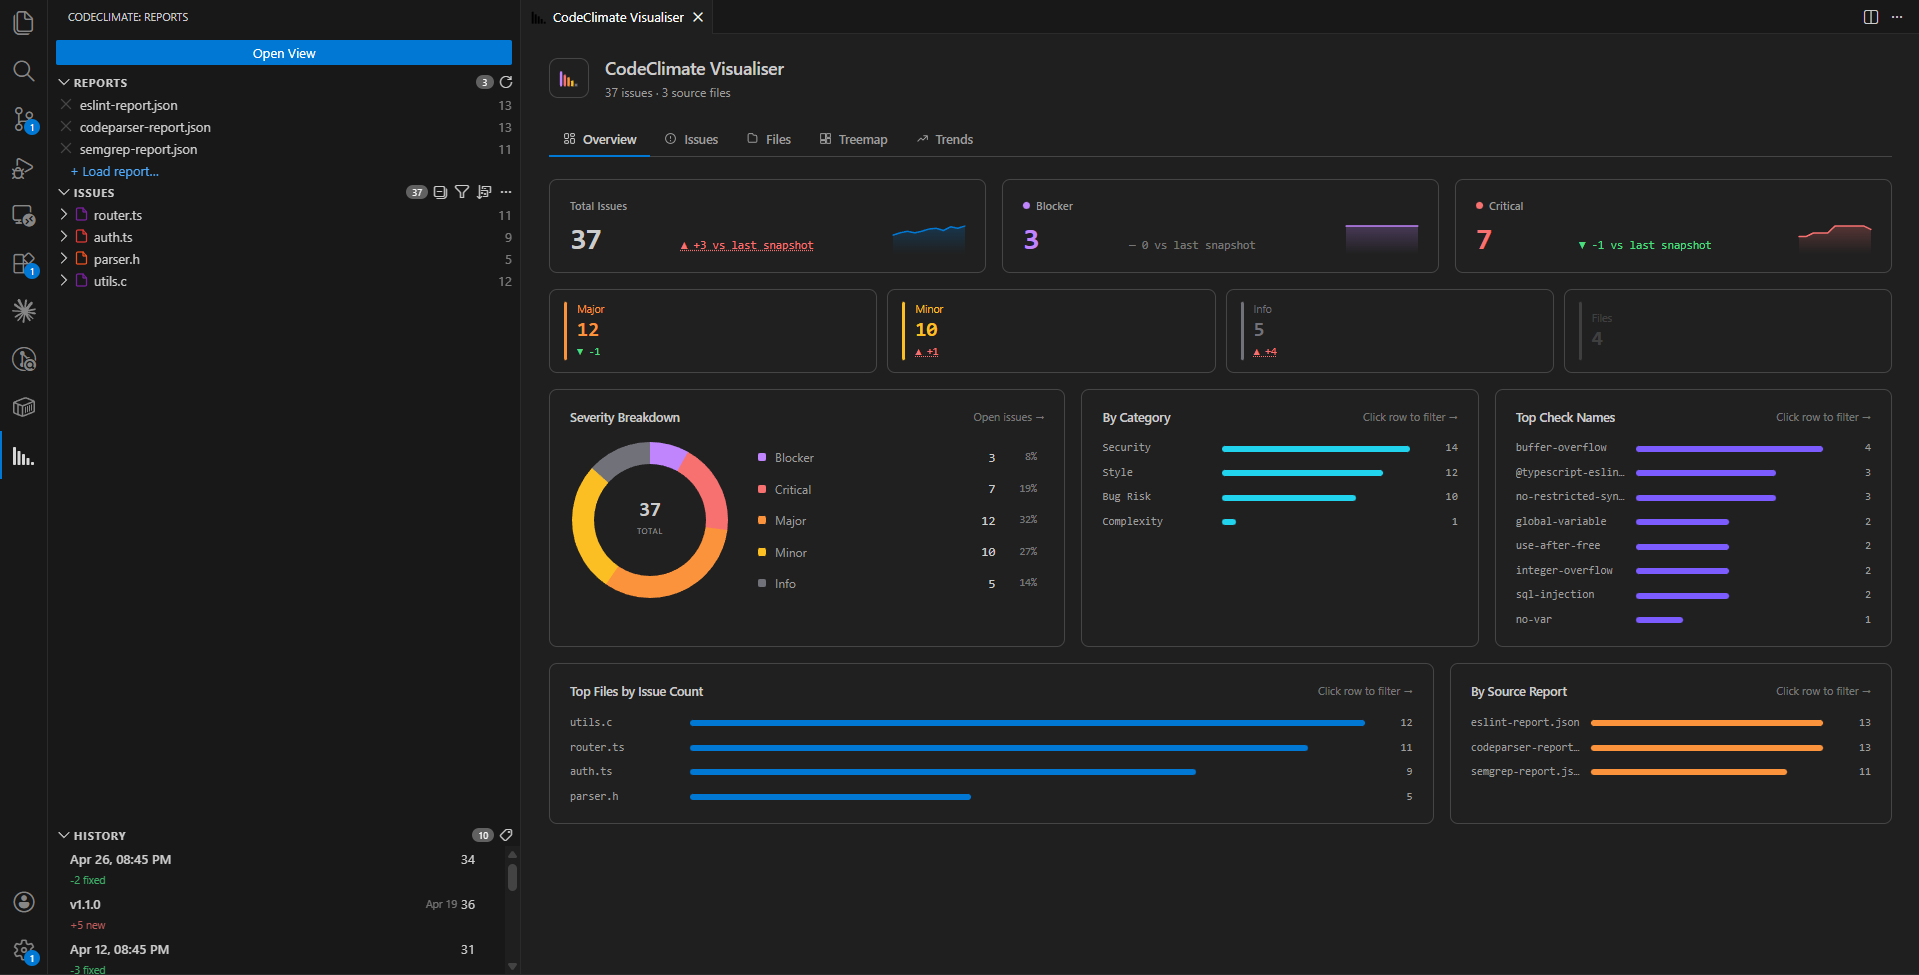Open the Extensions view
Viewport: 1919px width, 975px height.
tap(23, 264)
